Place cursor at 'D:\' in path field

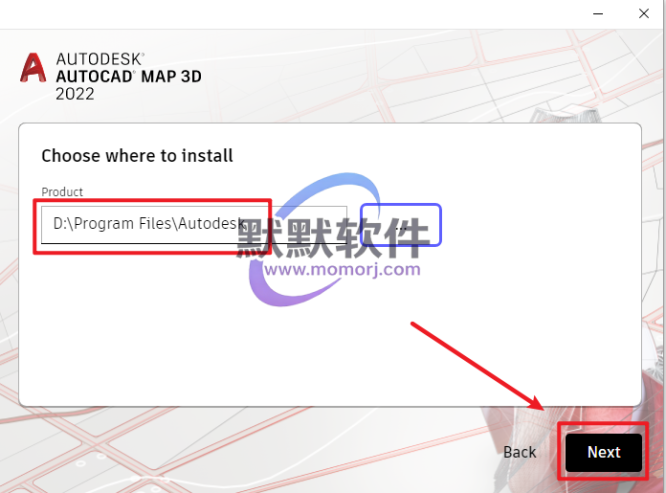tap(63, 224)
